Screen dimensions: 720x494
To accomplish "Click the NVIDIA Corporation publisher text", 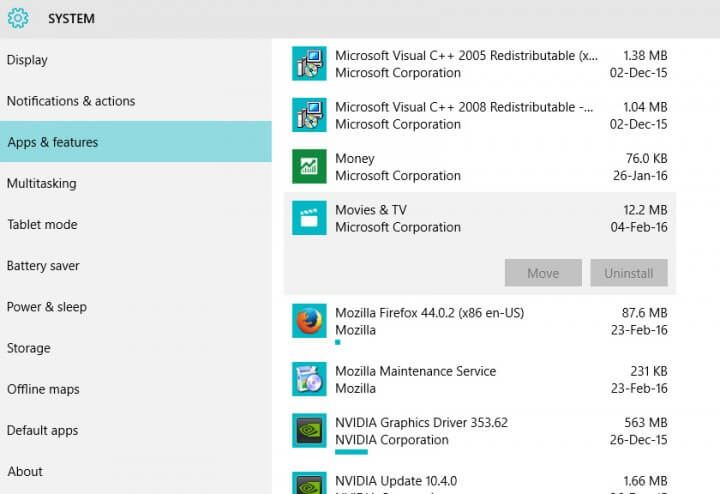I will (392, 439).
